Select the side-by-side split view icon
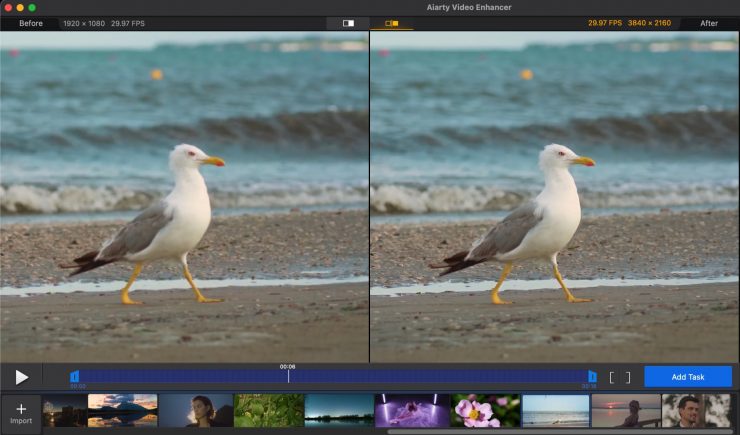Screen dimensions: 740x435 tap(391, 23)
